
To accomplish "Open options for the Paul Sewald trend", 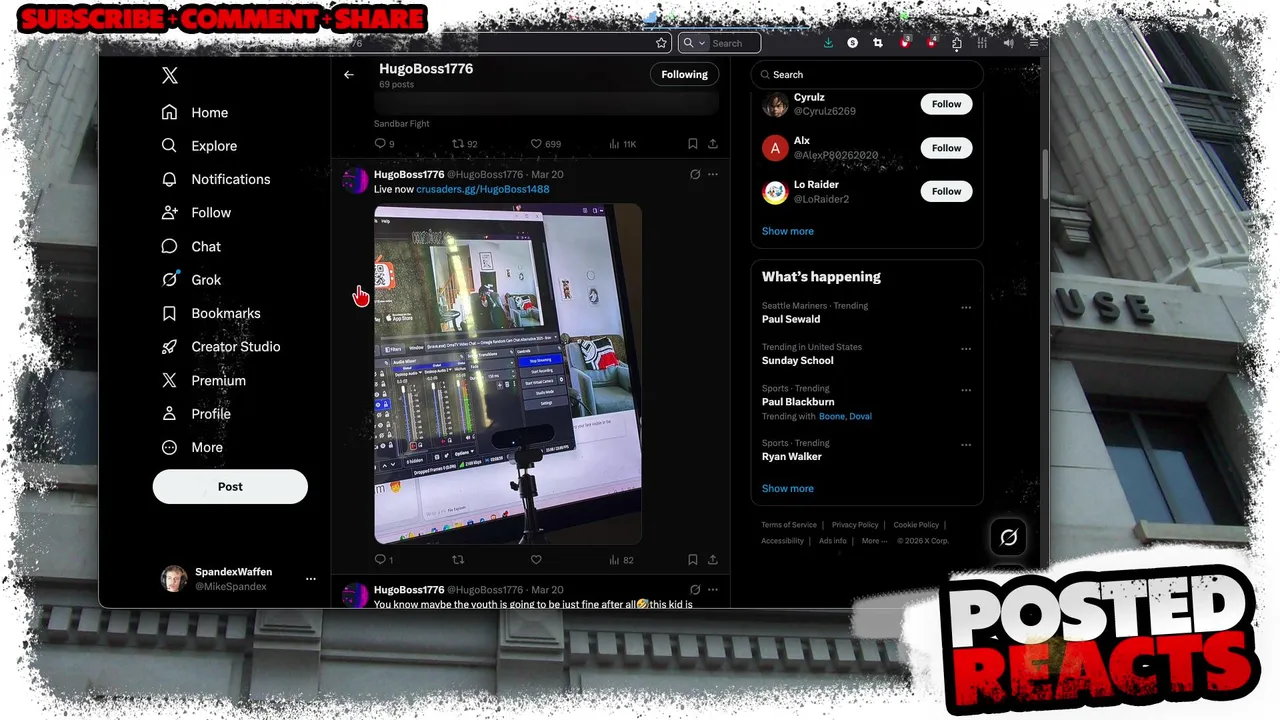I will click(x=966, y=308).
